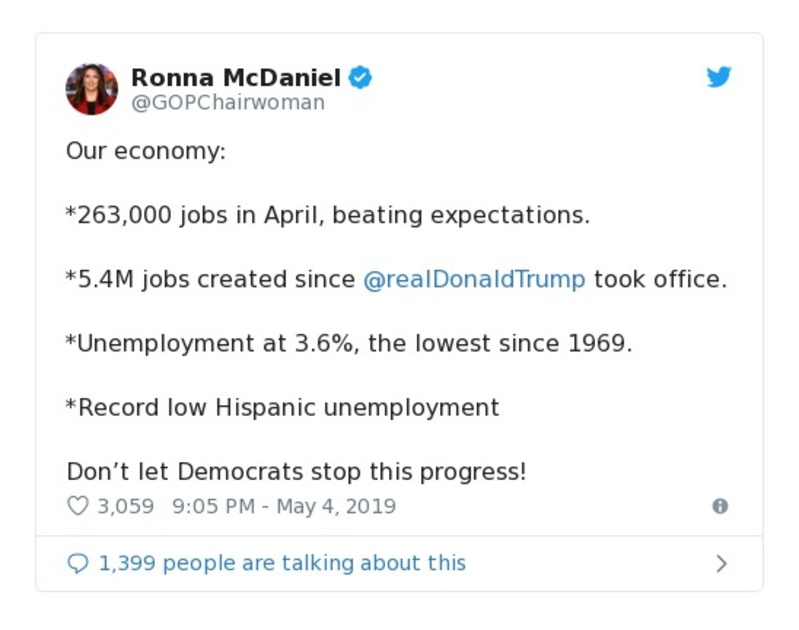Click the blue verified badge
This screenshot has width=799, height=630.
[360, 78]
